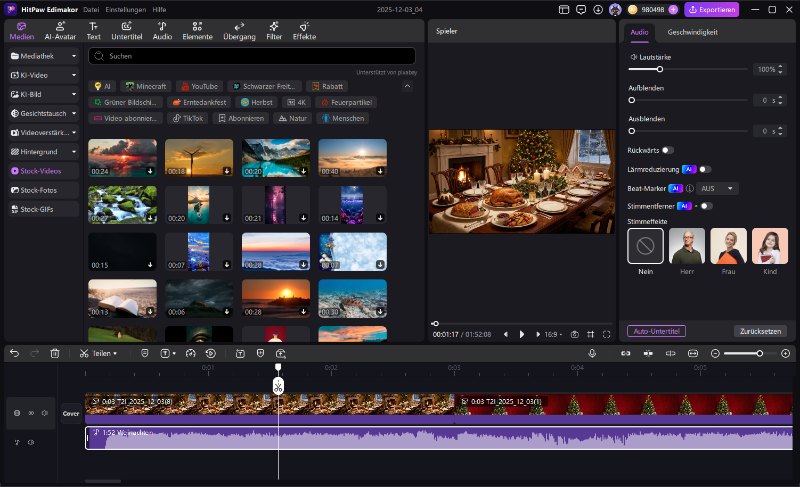The width and height of the screenshot is (800, 487).
Task: Click the delete trash icon in timeline toolbar
Action: [x=55, y=353]
